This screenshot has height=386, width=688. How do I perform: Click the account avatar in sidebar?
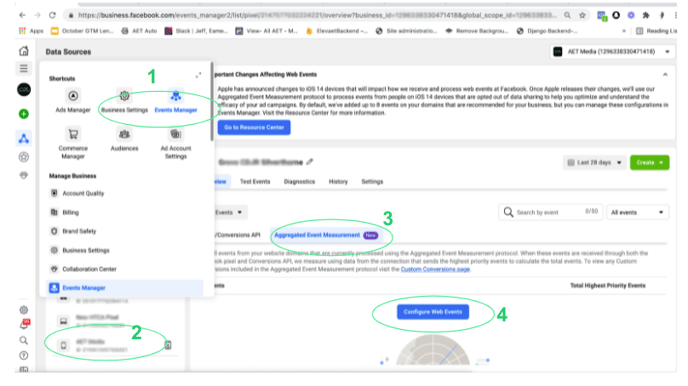point(24,89)
